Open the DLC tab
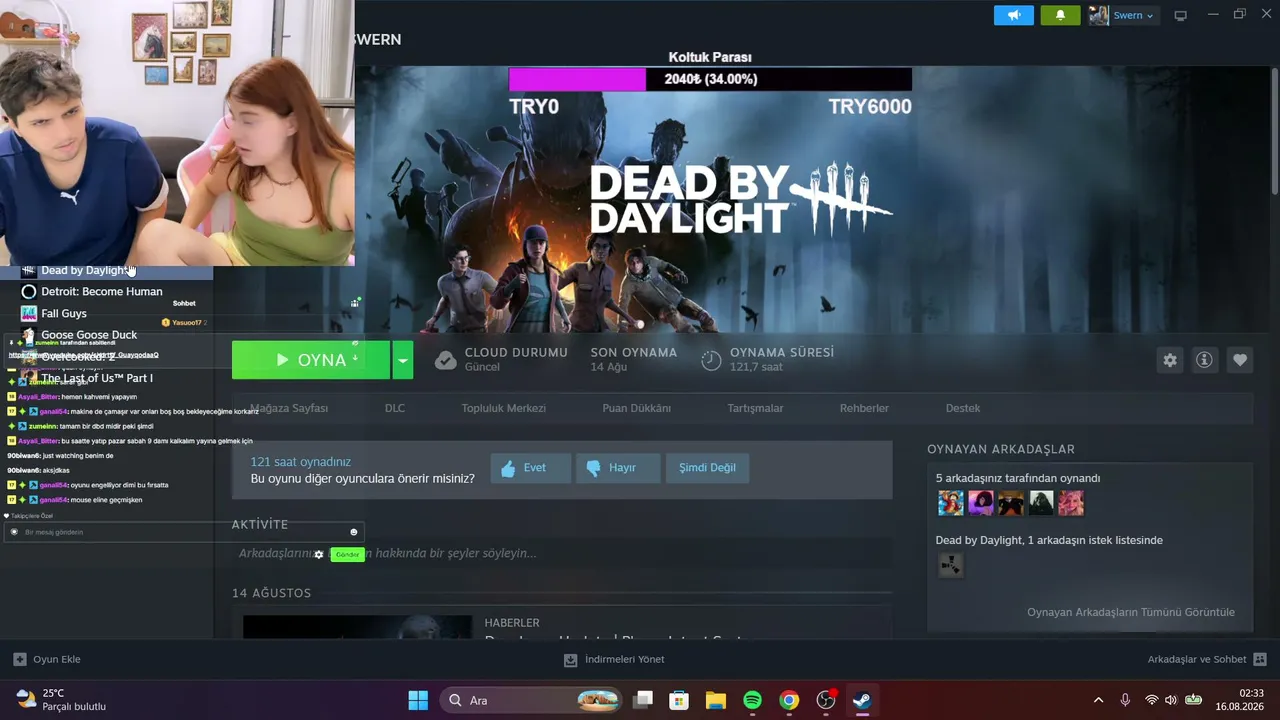This screenshot has height=720, width=1280. tap(395, 408)
